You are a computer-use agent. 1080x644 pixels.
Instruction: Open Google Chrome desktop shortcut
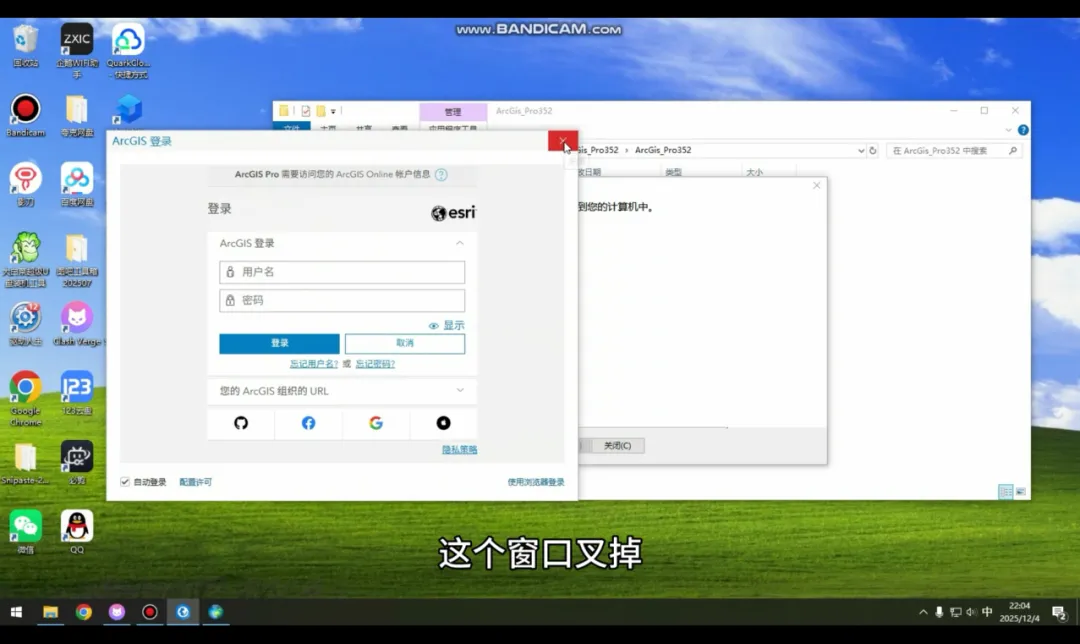click(x=25, y=399)
